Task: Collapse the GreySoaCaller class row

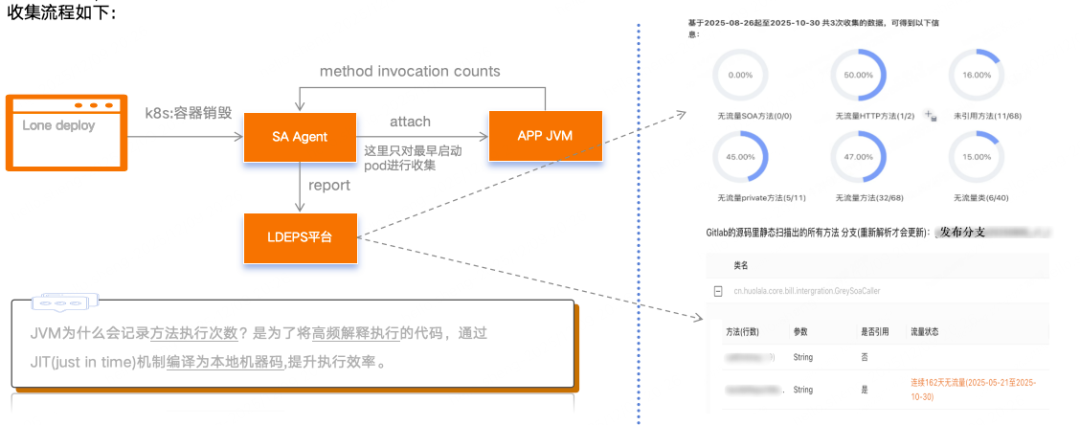Action: (x=718, y=291)
